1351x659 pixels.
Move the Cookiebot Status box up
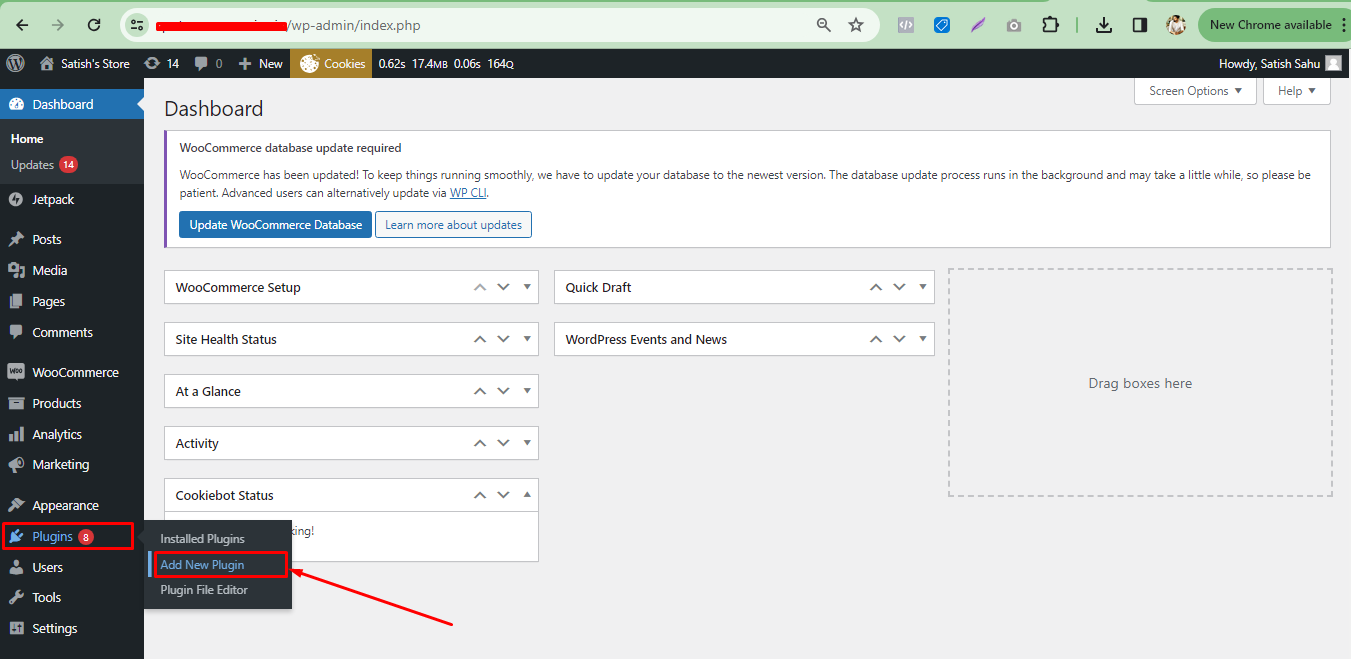(480, 495)
